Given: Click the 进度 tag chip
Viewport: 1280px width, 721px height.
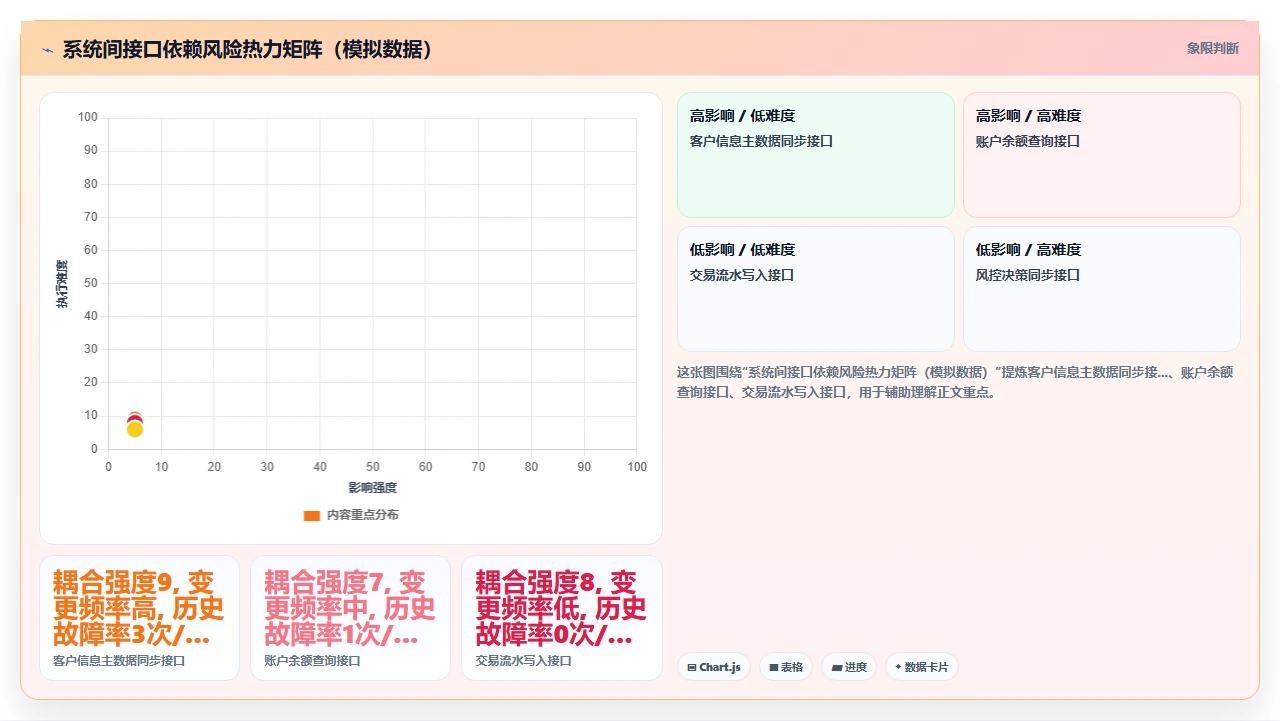Looking at the screenshot, I should pyautogui.click(x=849, y=667).
